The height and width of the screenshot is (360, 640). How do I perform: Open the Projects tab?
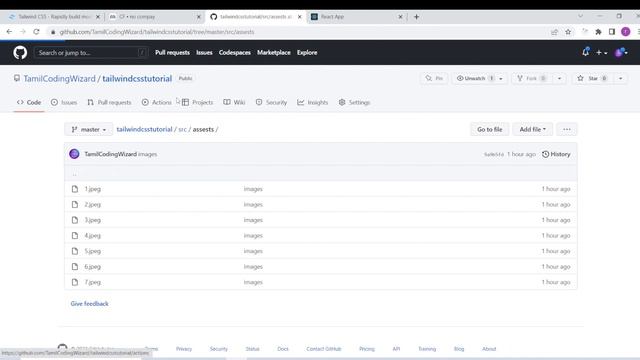click(198, 102)
